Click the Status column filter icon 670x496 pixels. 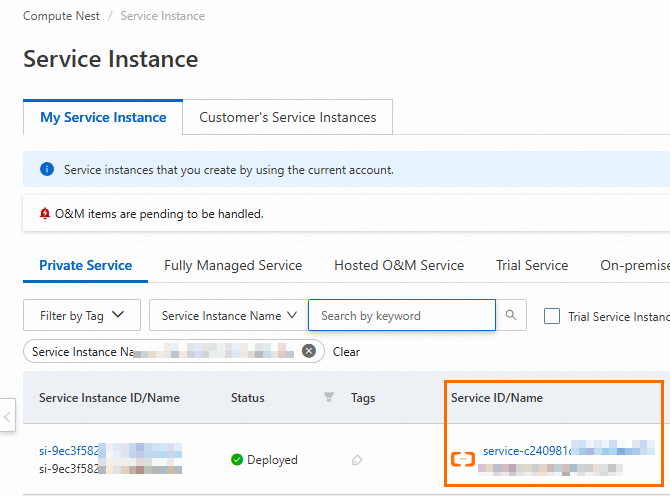click(x=328, y=398)
